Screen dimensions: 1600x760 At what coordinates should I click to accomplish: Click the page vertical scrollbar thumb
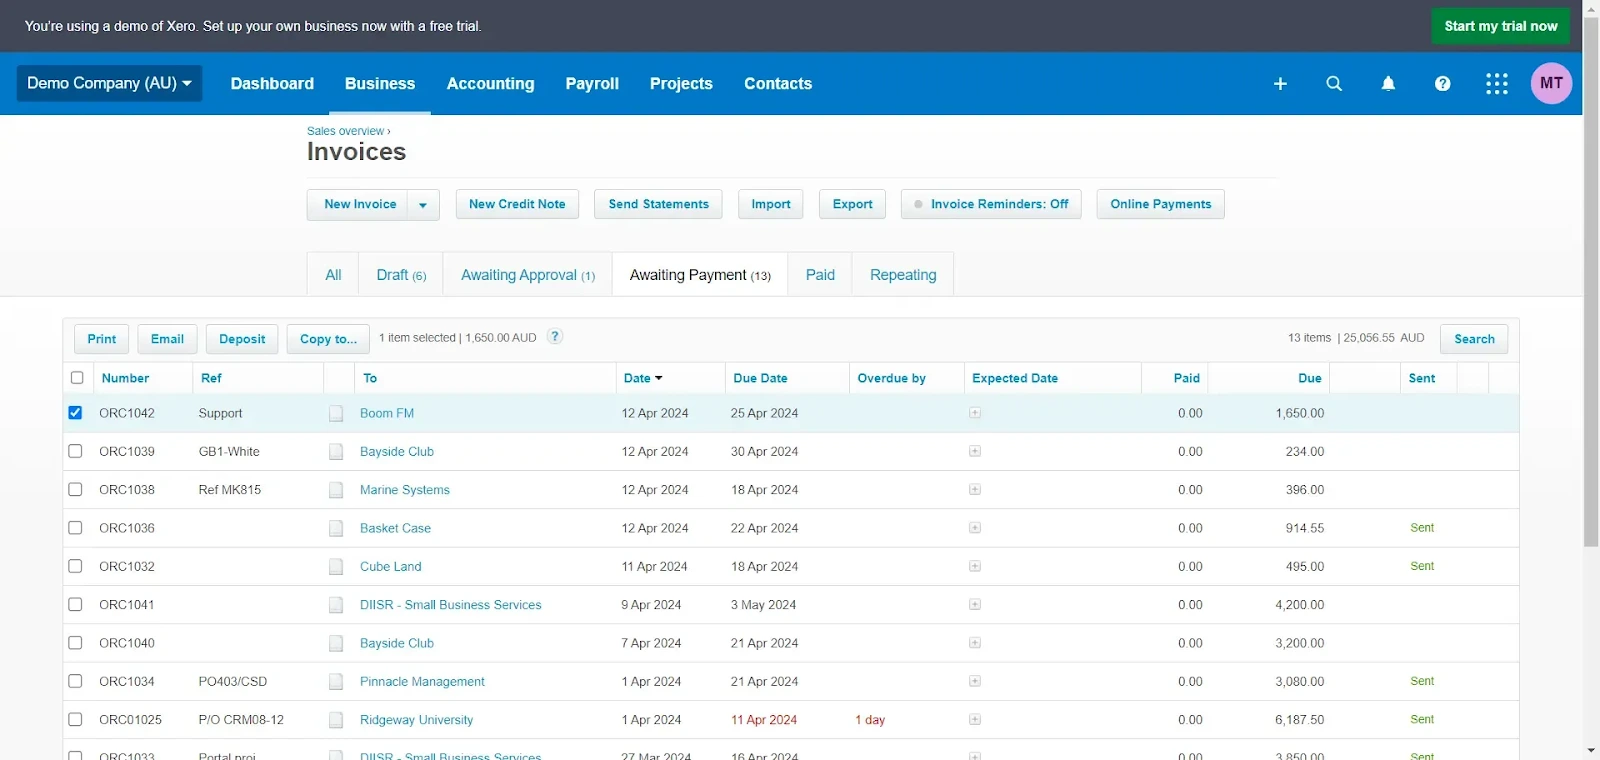pyautogui.click(x=1591, y=280)
